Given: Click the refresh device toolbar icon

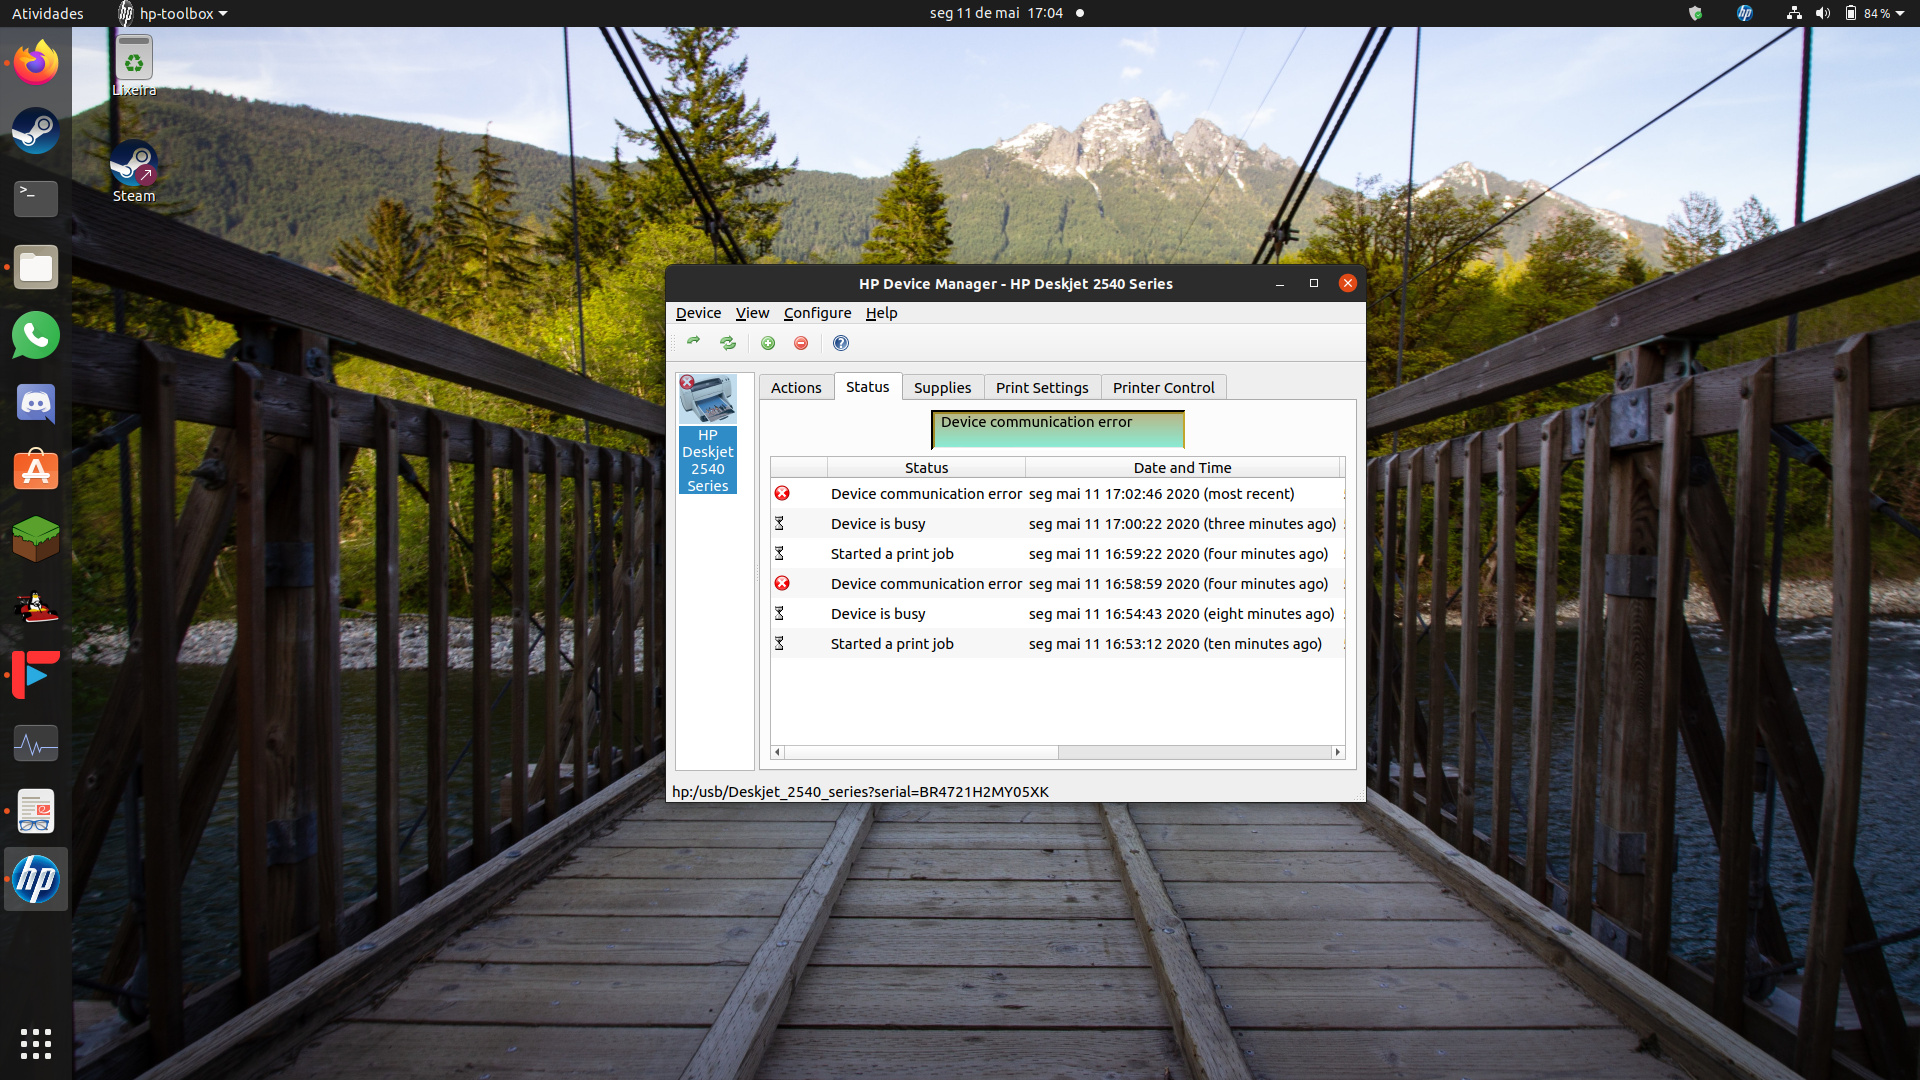Looking at the screenshot, I should [x=693, y=343].
